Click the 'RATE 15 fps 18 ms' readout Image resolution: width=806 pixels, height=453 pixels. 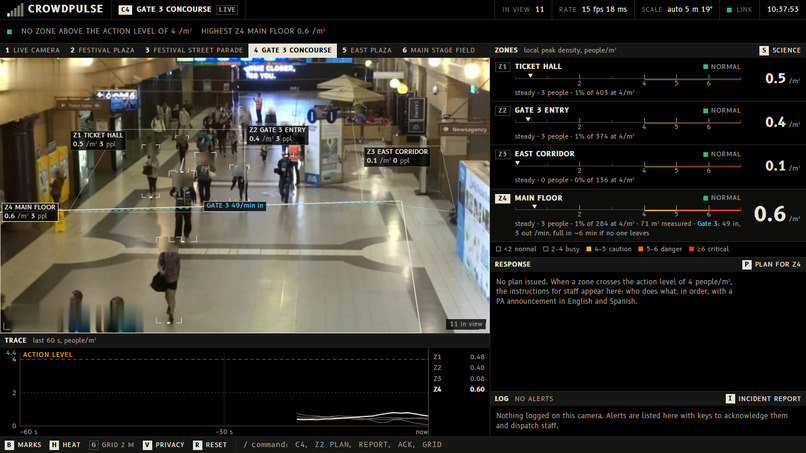click(593, 9)
